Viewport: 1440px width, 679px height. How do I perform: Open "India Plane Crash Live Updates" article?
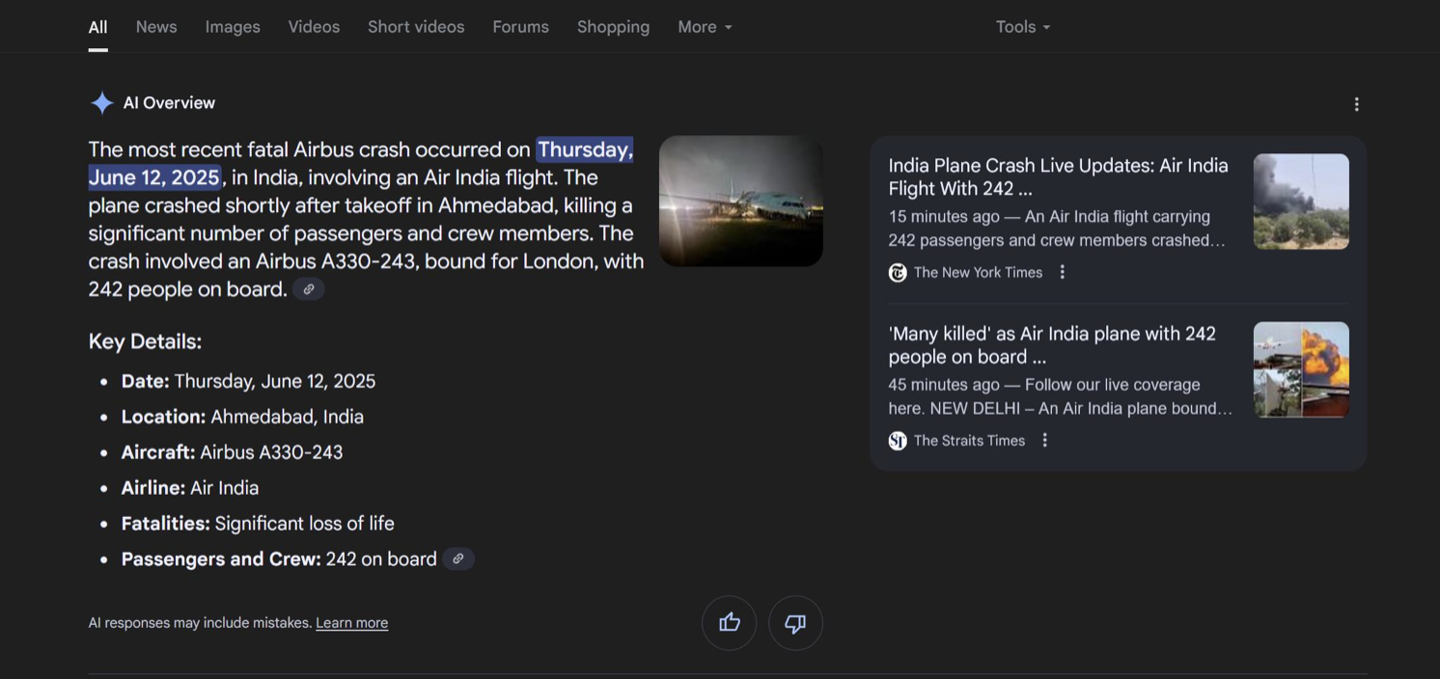1058,177
